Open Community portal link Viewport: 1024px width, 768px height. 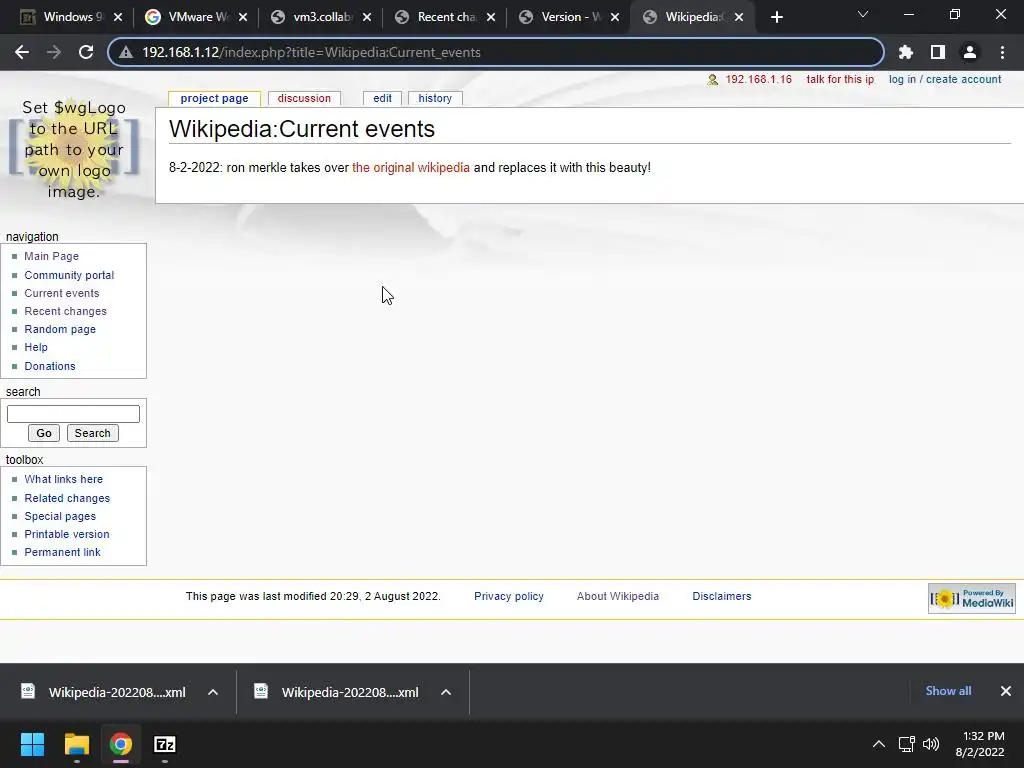coord(69,275)
